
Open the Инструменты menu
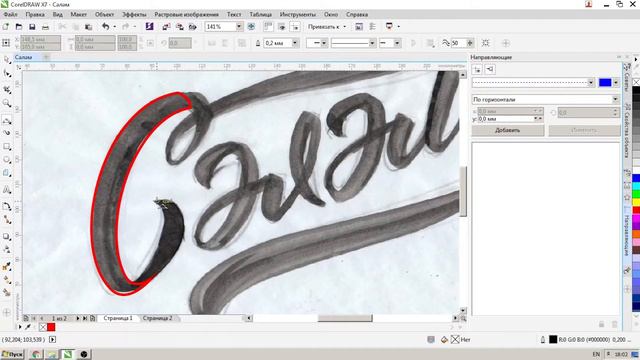(x=298, y=14)
